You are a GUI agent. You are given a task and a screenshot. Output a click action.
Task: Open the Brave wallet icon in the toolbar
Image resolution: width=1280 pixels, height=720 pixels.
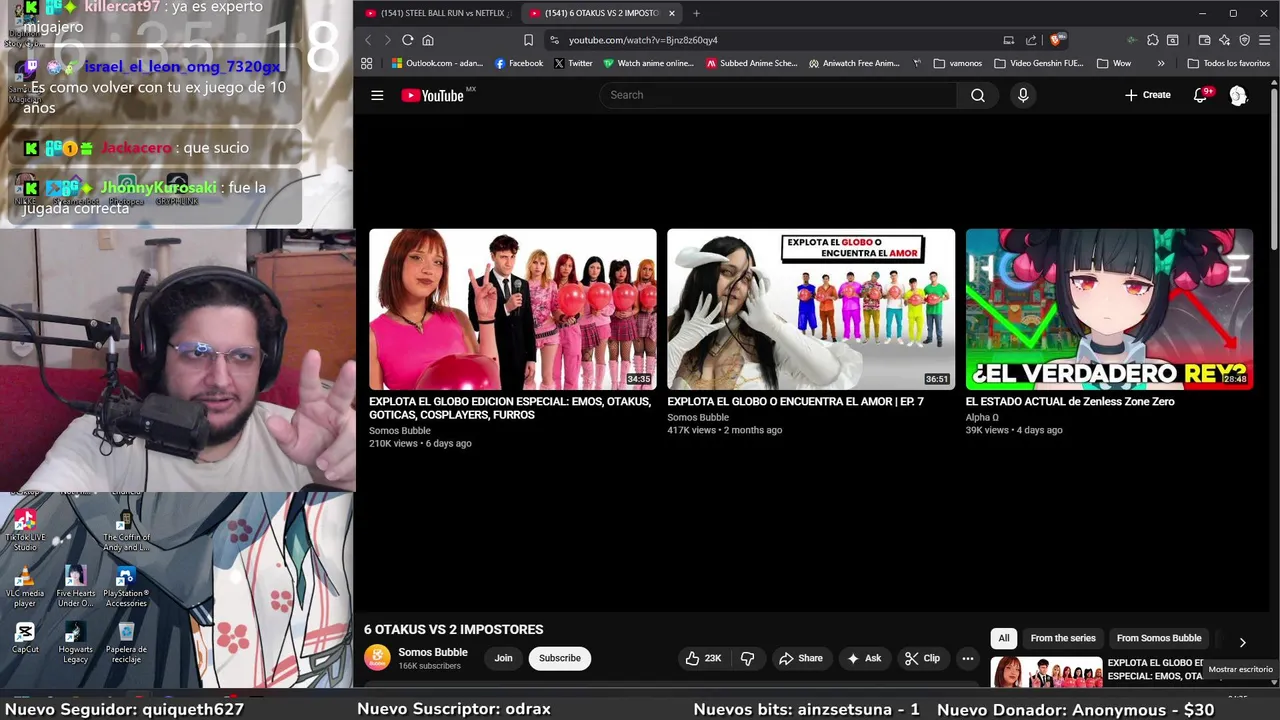(1204, 40)
